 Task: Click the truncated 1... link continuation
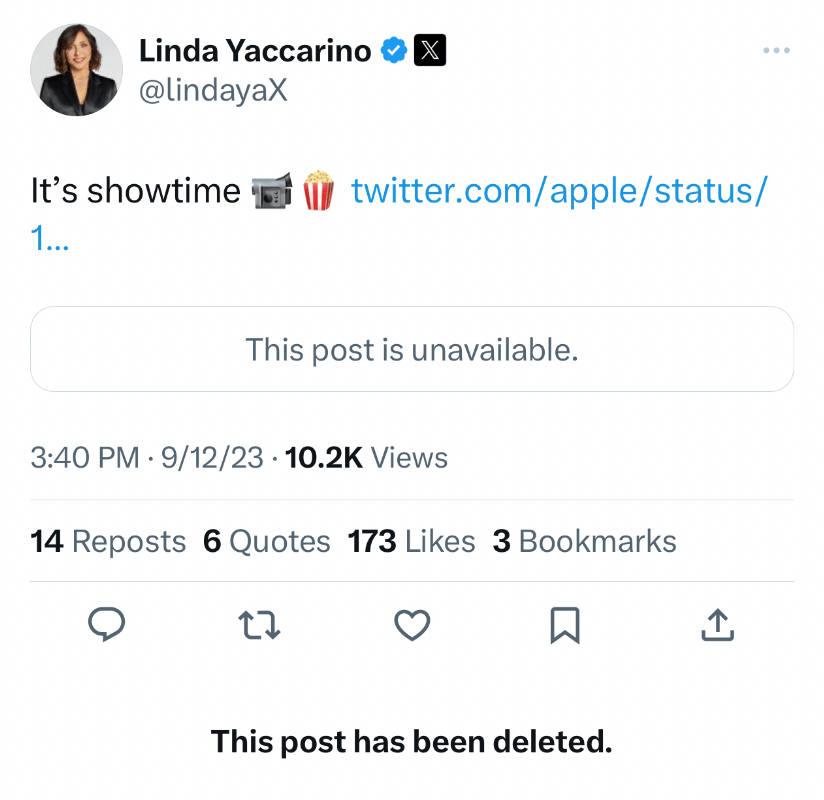coord(49,238)
